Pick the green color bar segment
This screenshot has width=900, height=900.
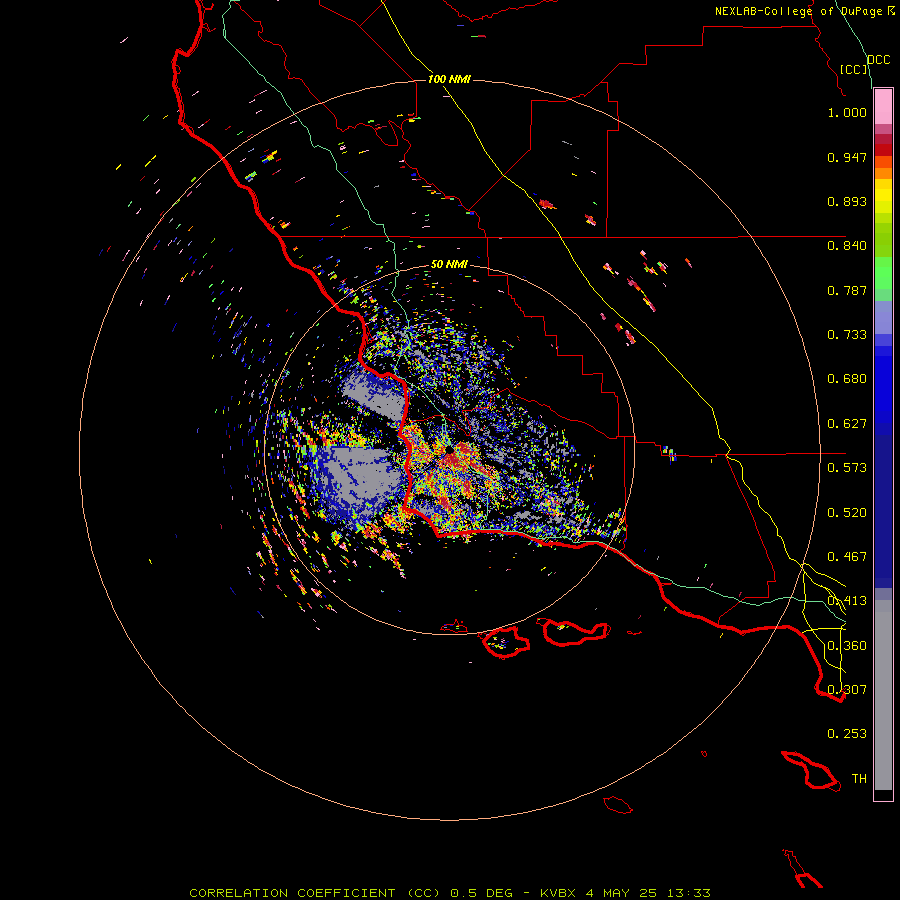click(x=883, y=273)
